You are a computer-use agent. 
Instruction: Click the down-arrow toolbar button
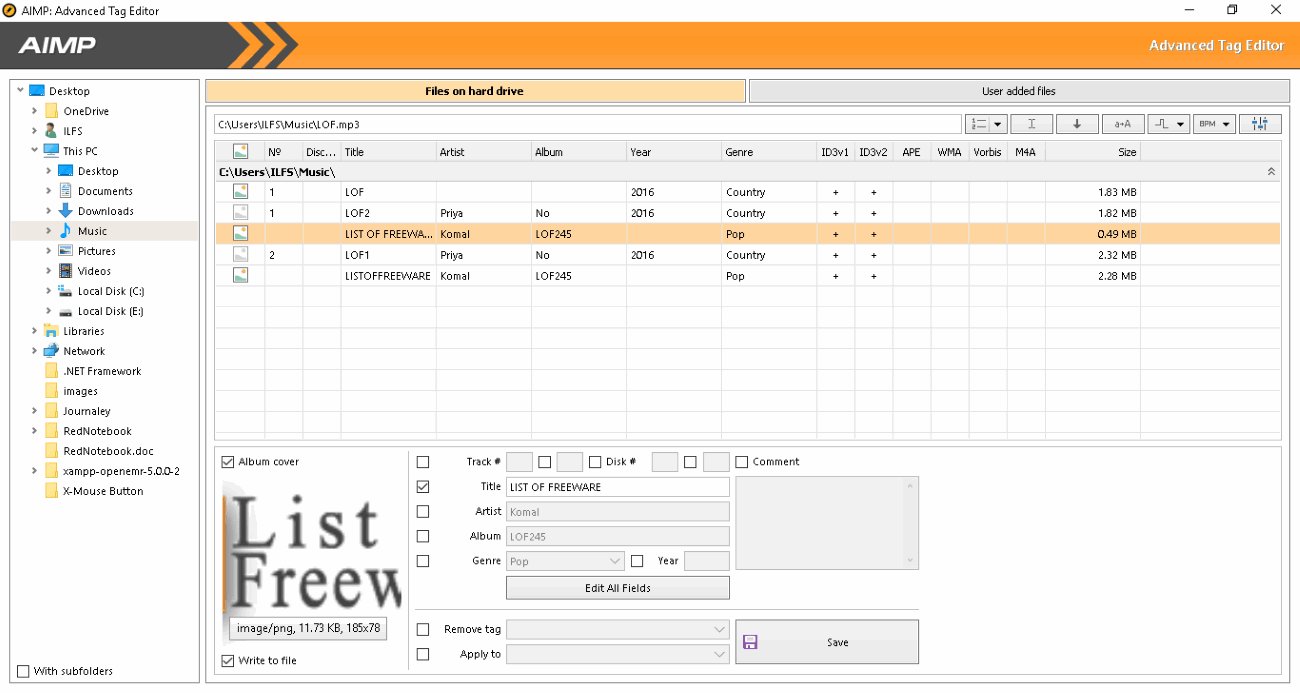pos(1077,124)
